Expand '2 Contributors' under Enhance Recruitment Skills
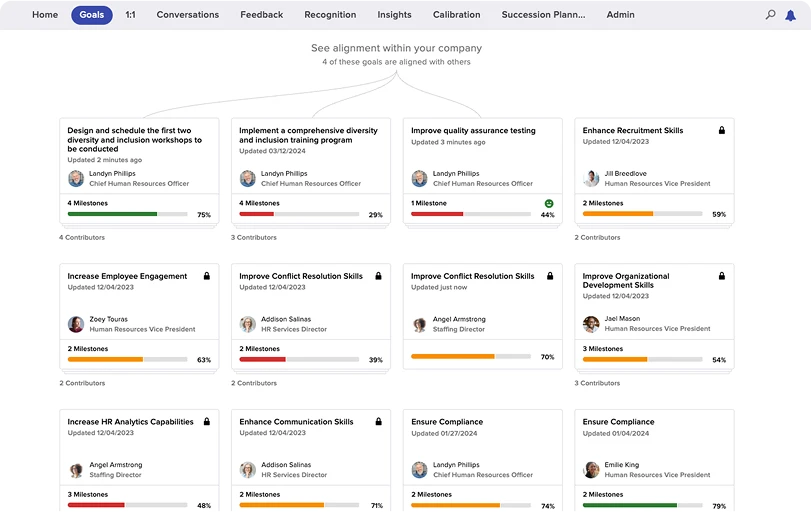 coord(597,237)
